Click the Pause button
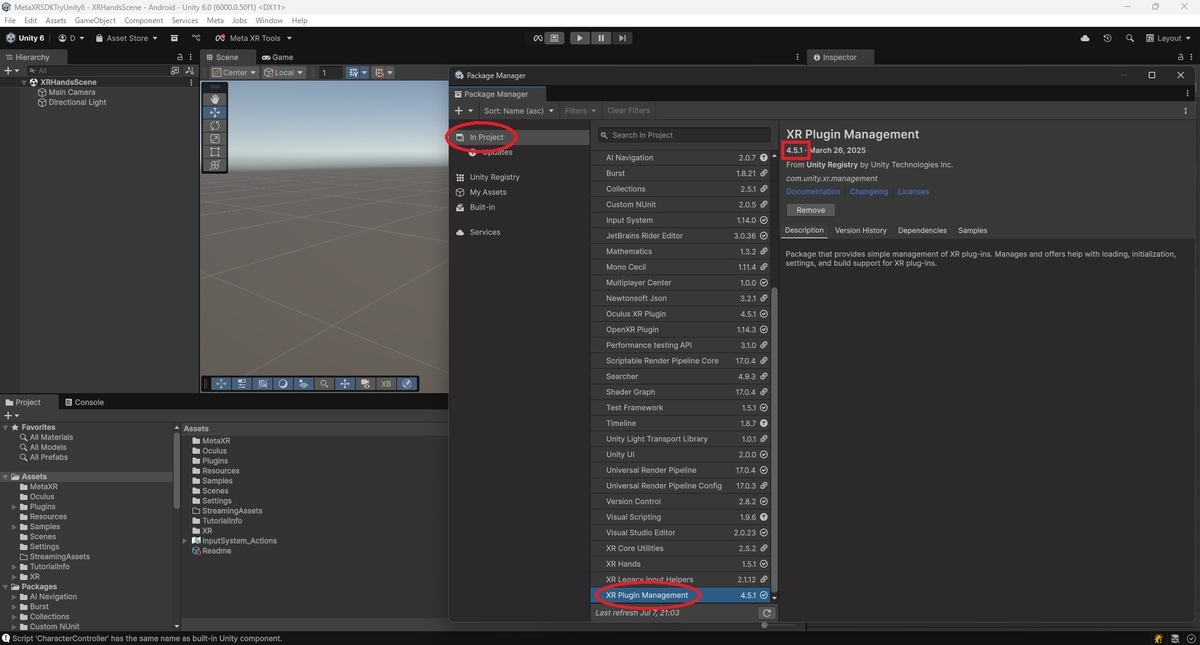 coord(601,38)
